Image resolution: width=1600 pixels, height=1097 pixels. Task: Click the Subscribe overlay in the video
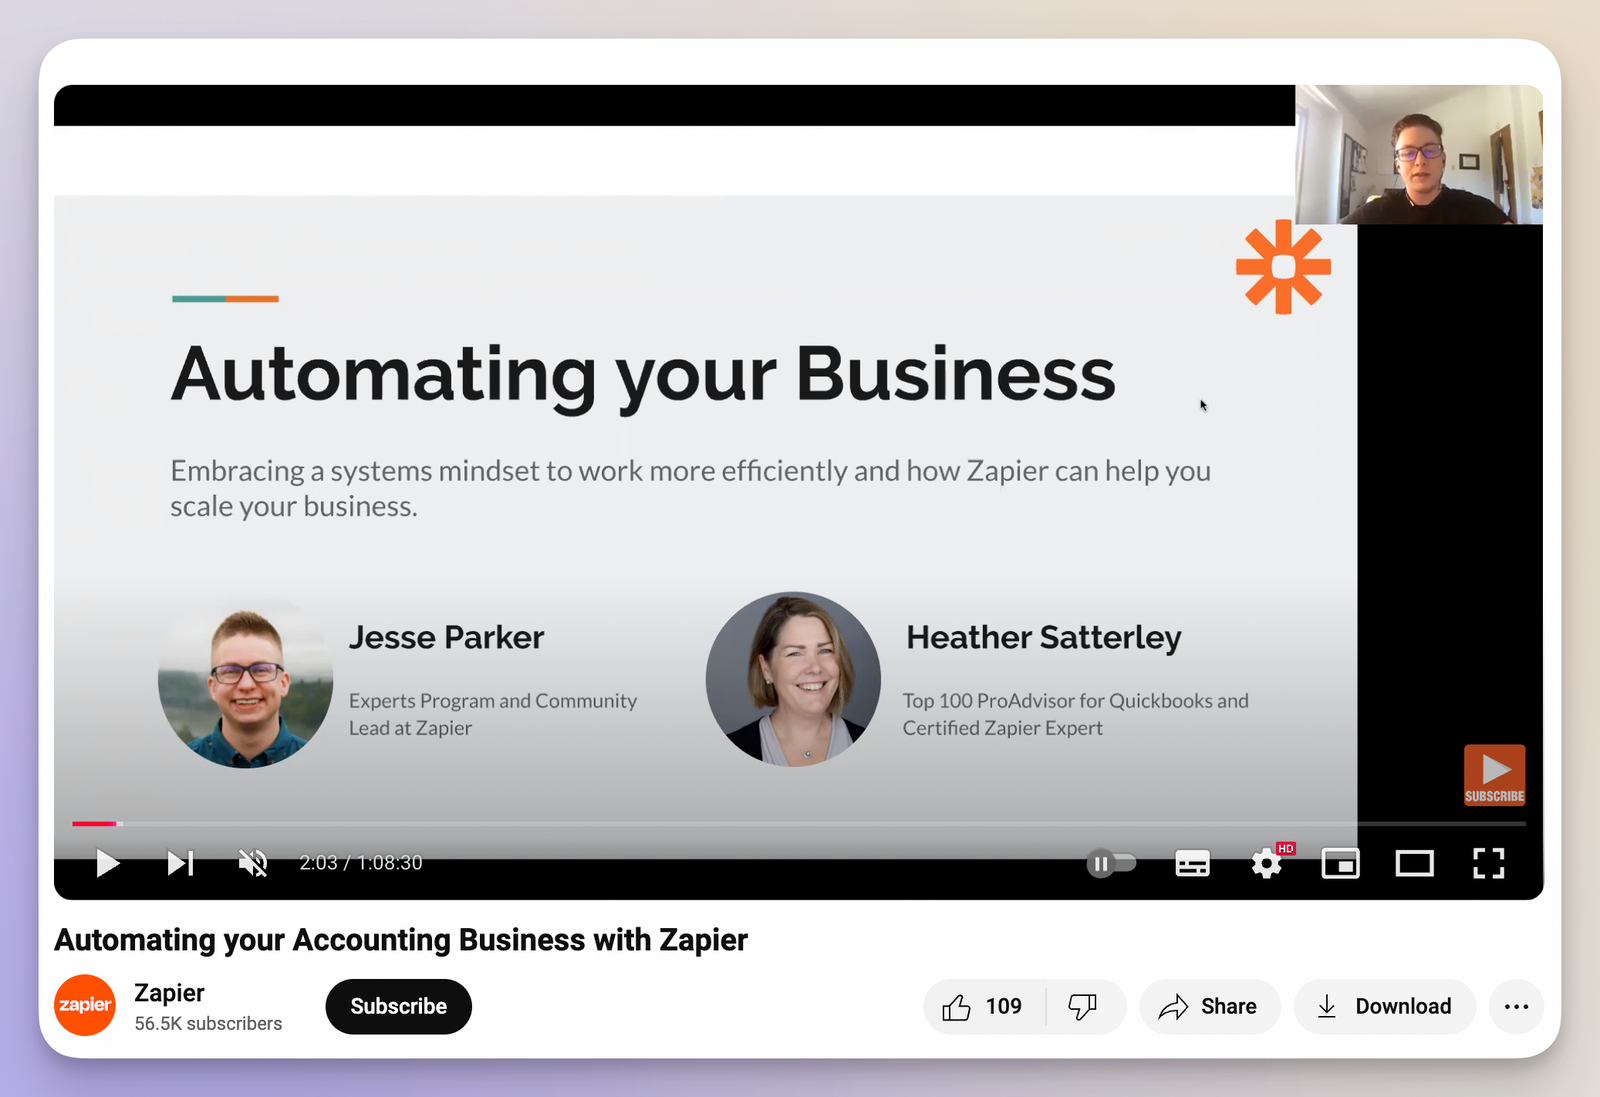point(1494,775)
